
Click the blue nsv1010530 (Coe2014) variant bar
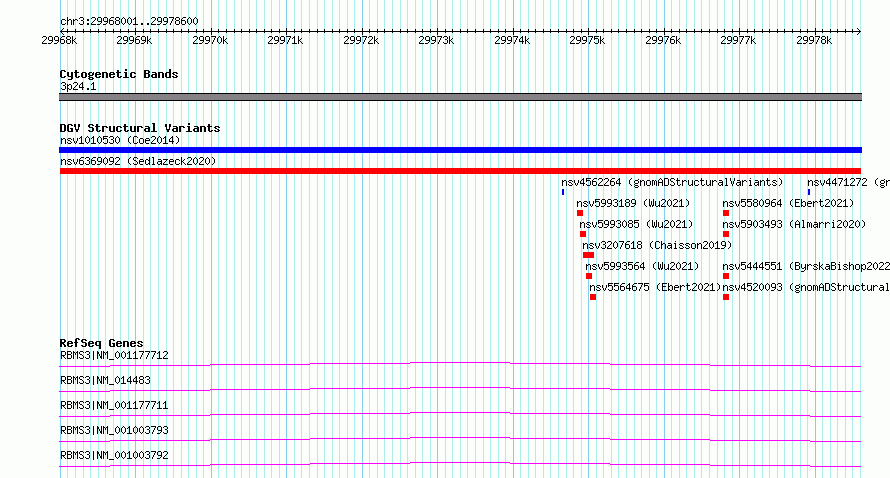coord(460,150)
